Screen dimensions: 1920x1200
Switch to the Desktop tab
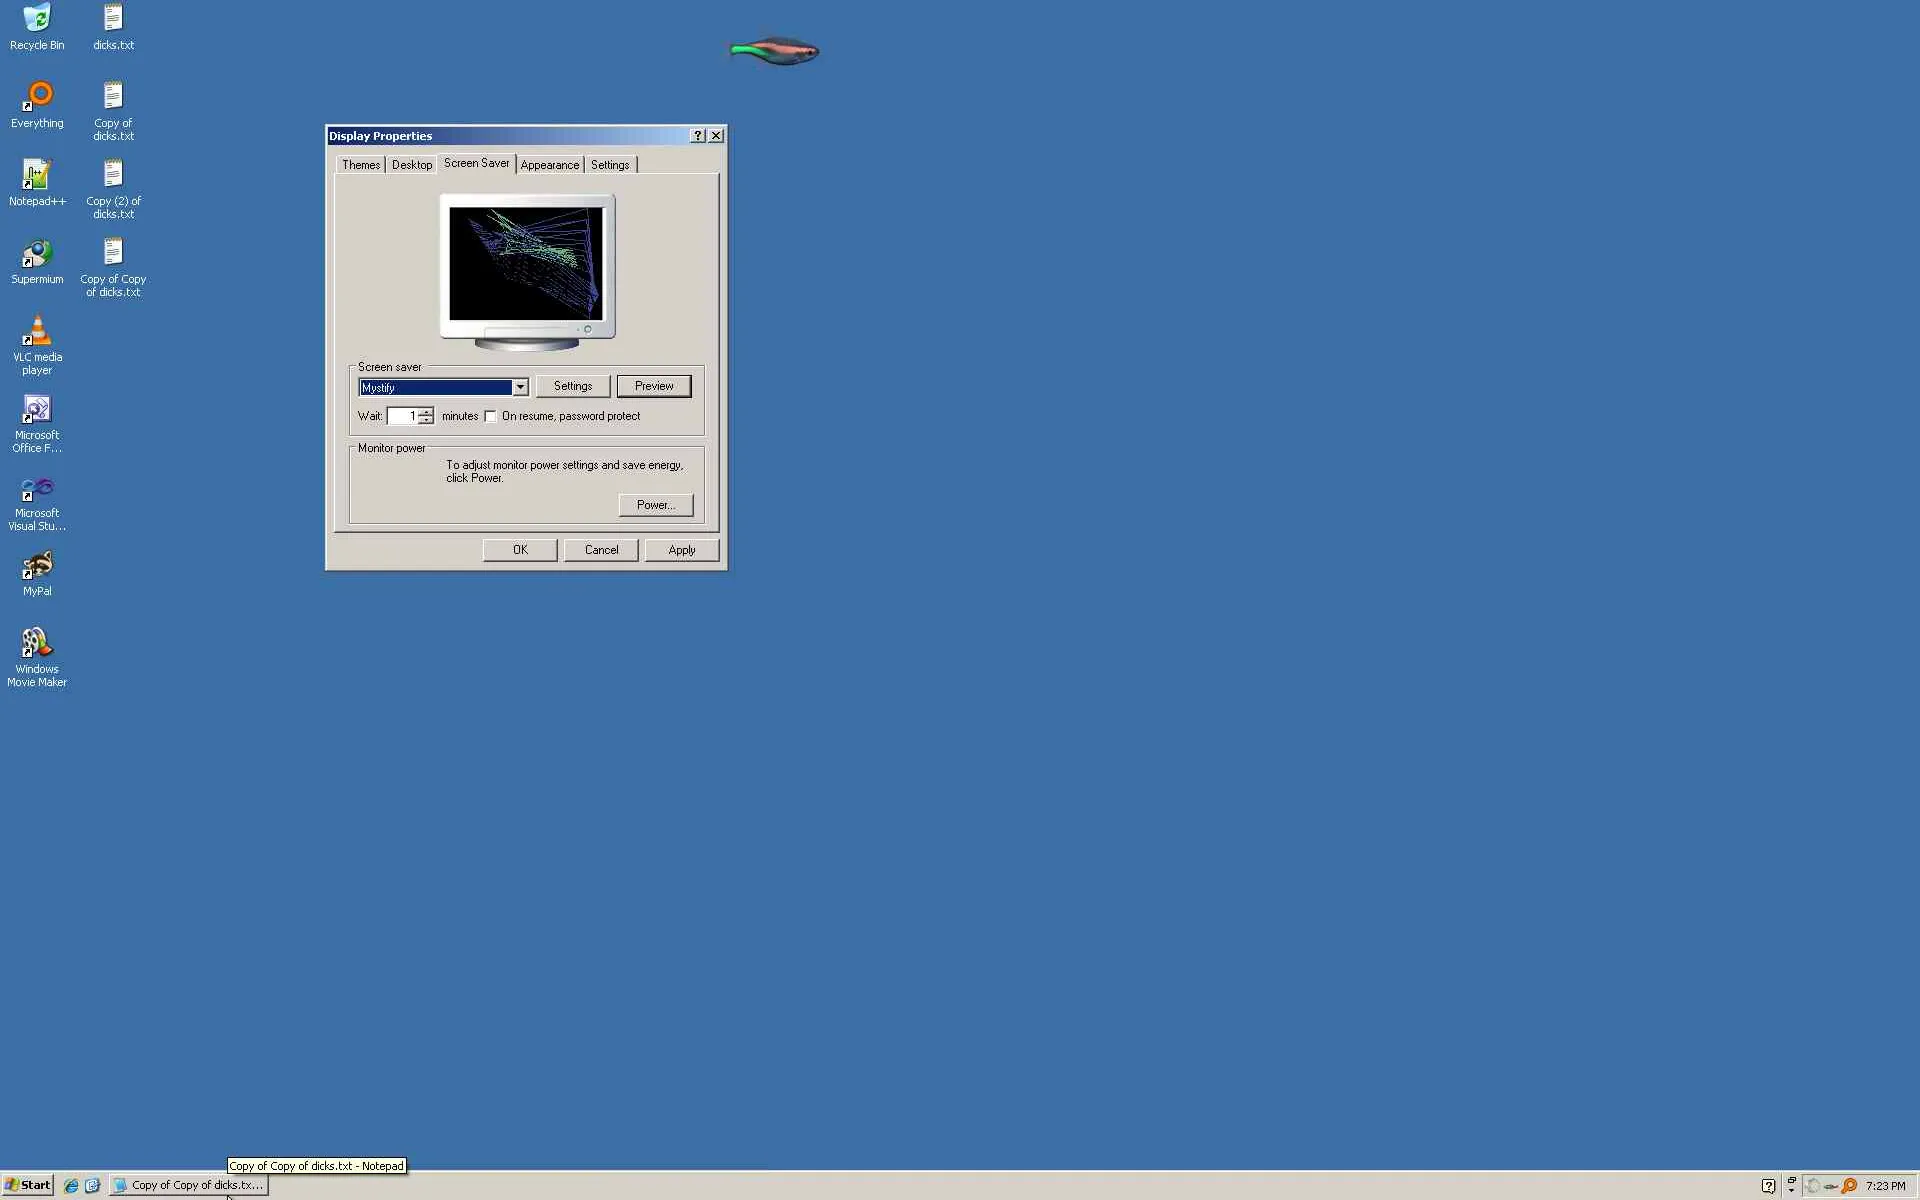[411, 165]
